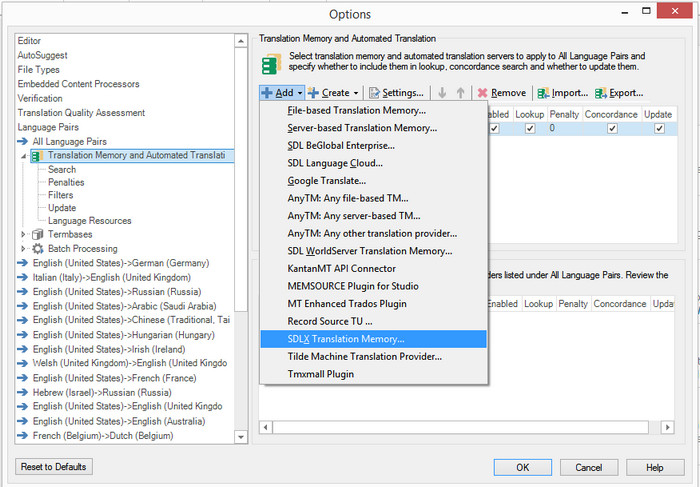Choose Record Source TU menu item
The height and width of the screenshot is (487, 700).
[374, 321]
